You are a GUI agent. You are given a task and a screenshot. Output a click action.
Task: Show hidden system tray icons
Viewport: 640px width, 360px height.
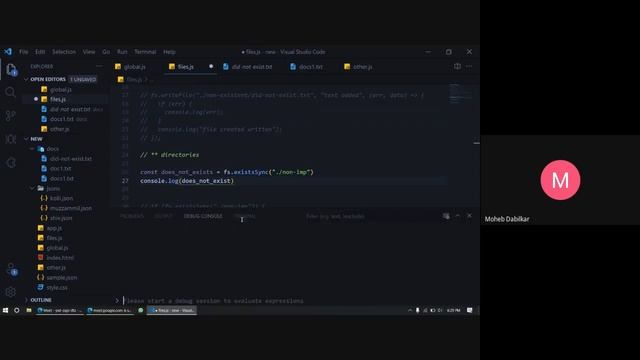tap(410, 310)
